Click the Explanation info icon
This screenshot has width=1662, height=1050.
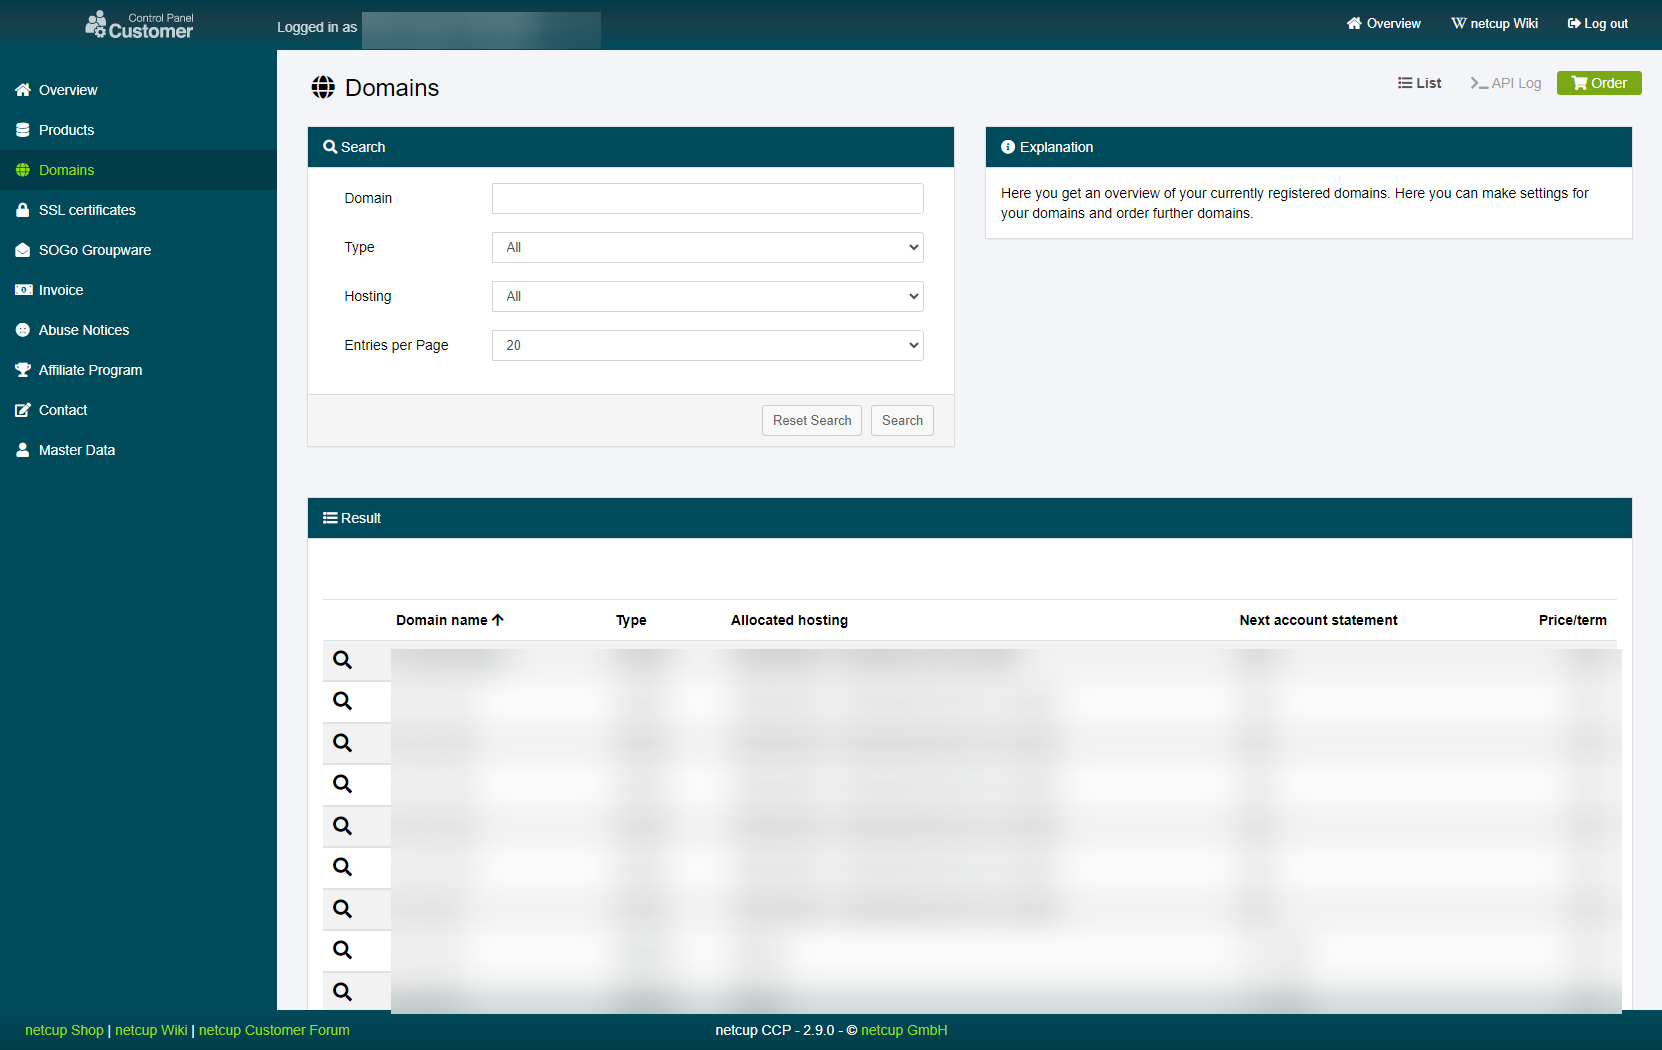pyautogui.click(x=1008, y=147)
